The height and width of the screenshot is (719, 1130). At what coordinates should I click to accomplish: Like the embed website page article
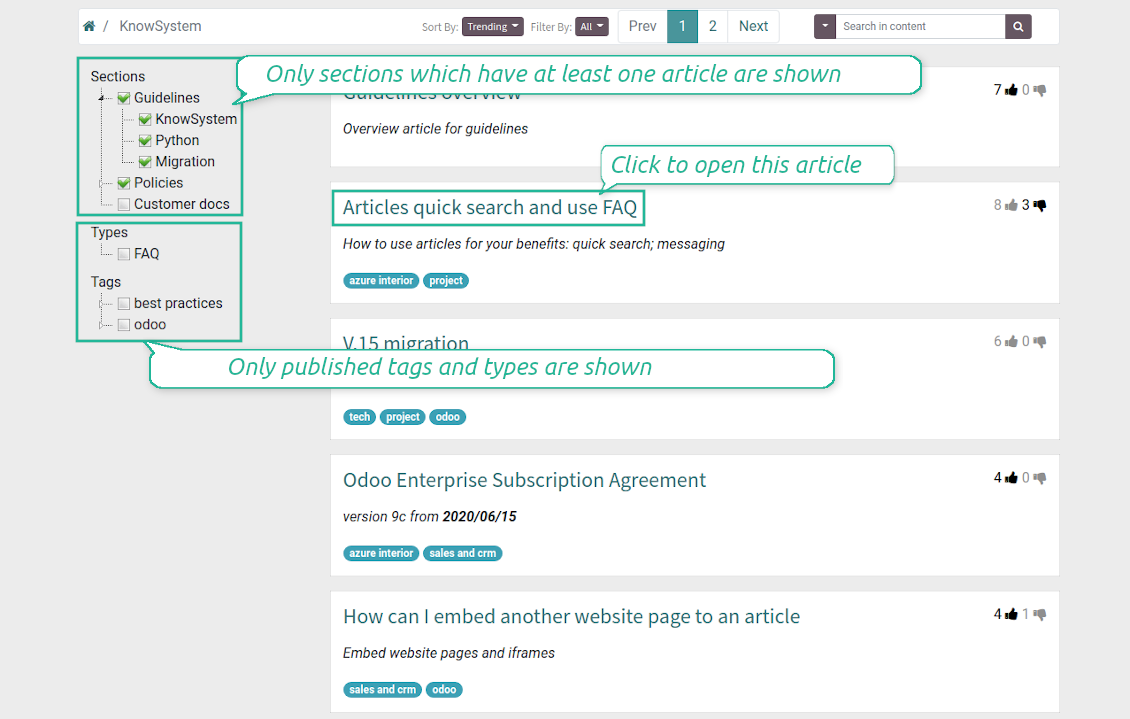1011,615
